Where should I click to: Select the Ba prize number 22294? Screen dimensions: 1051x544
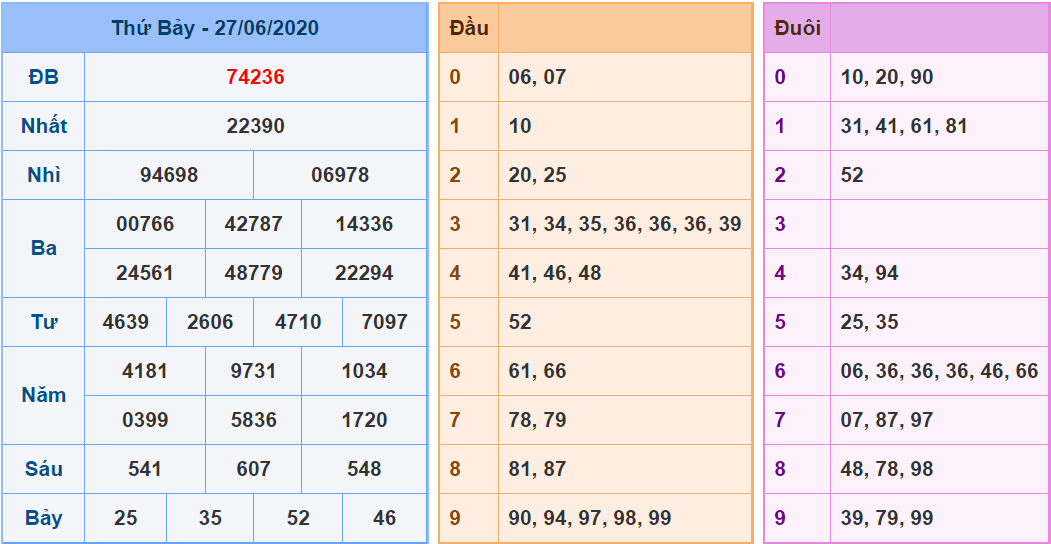[364, 273]
